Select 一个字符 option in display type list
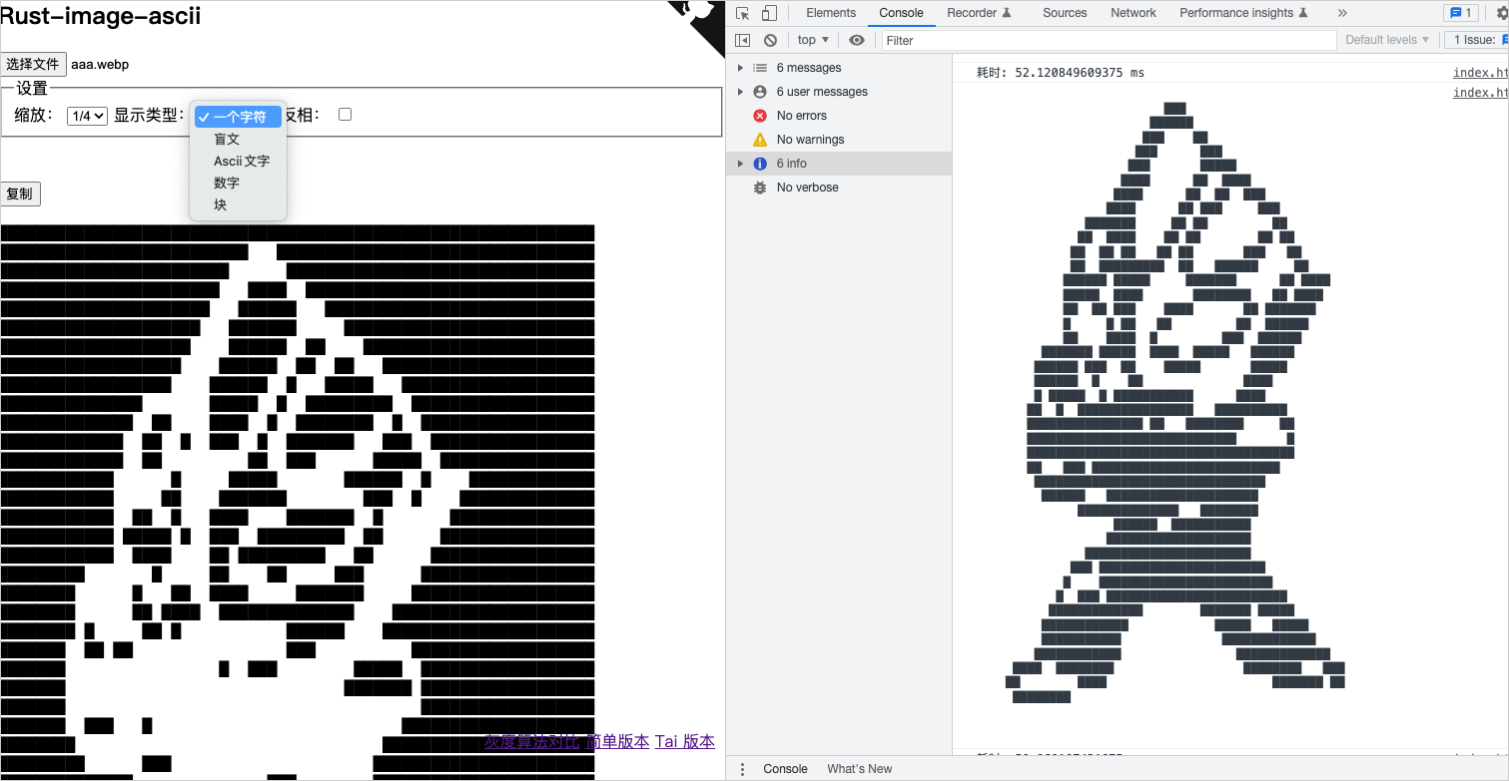 tap(238, 117)
